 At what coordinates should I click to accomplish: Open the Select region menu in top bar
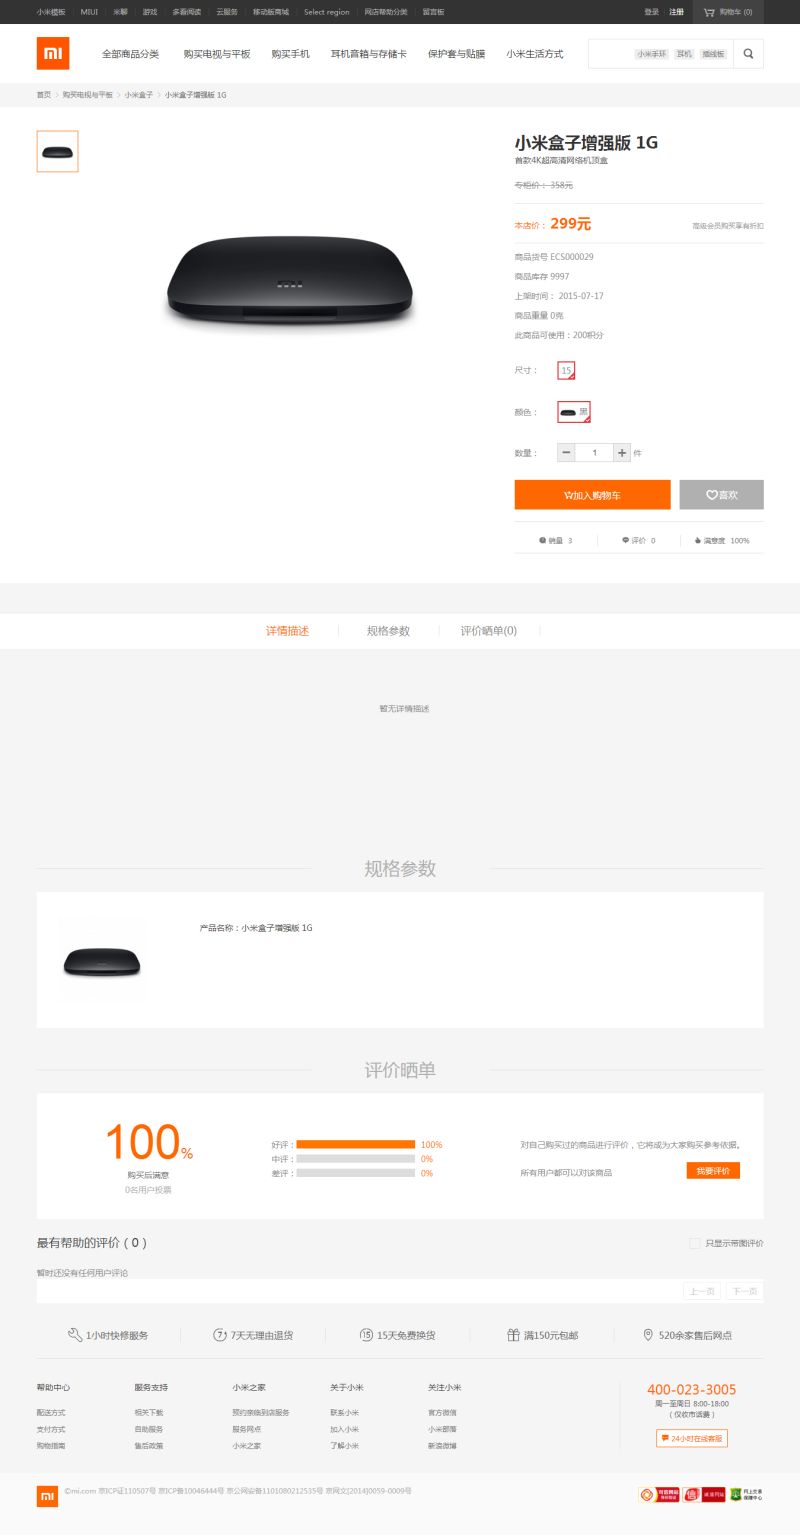click(327, 12)
